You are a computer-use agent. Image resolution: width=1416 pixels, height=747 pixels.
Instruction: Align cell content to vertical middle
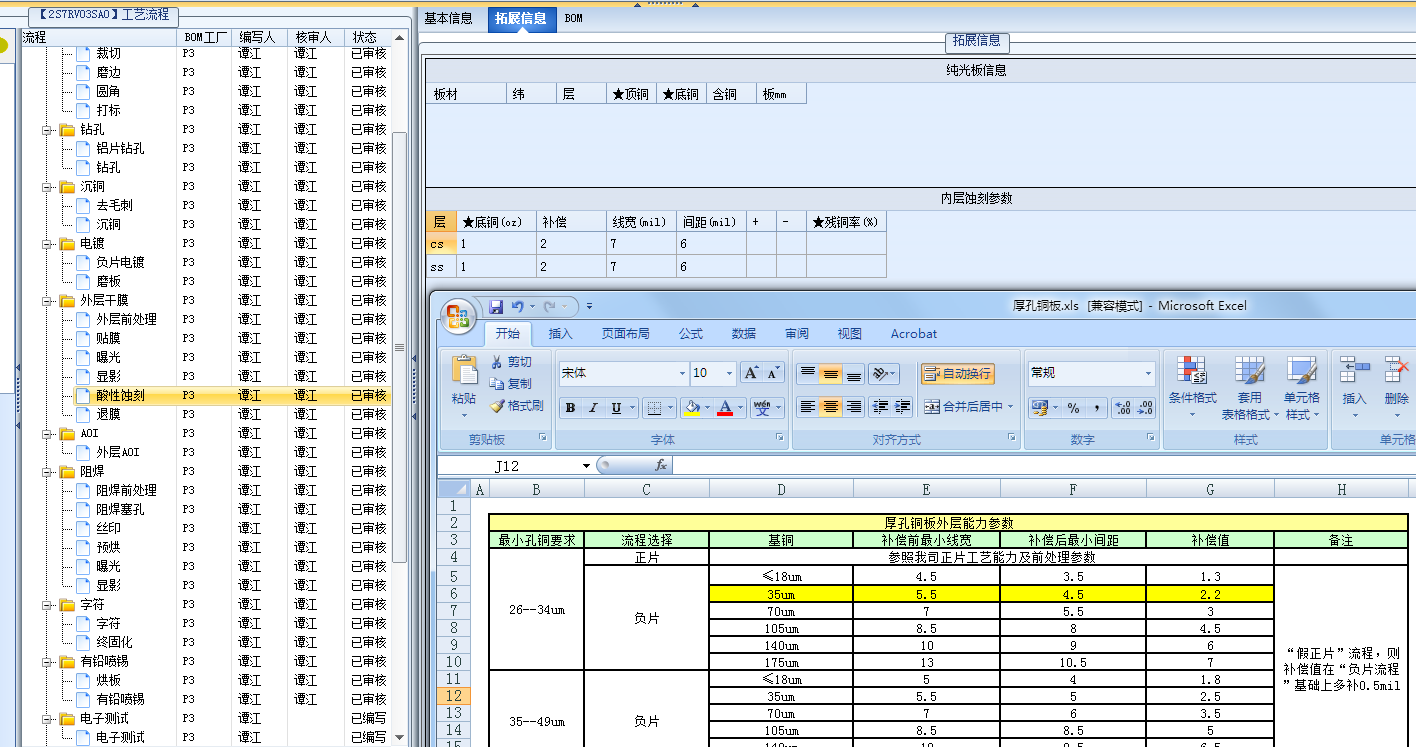click(x=830, y=374)
